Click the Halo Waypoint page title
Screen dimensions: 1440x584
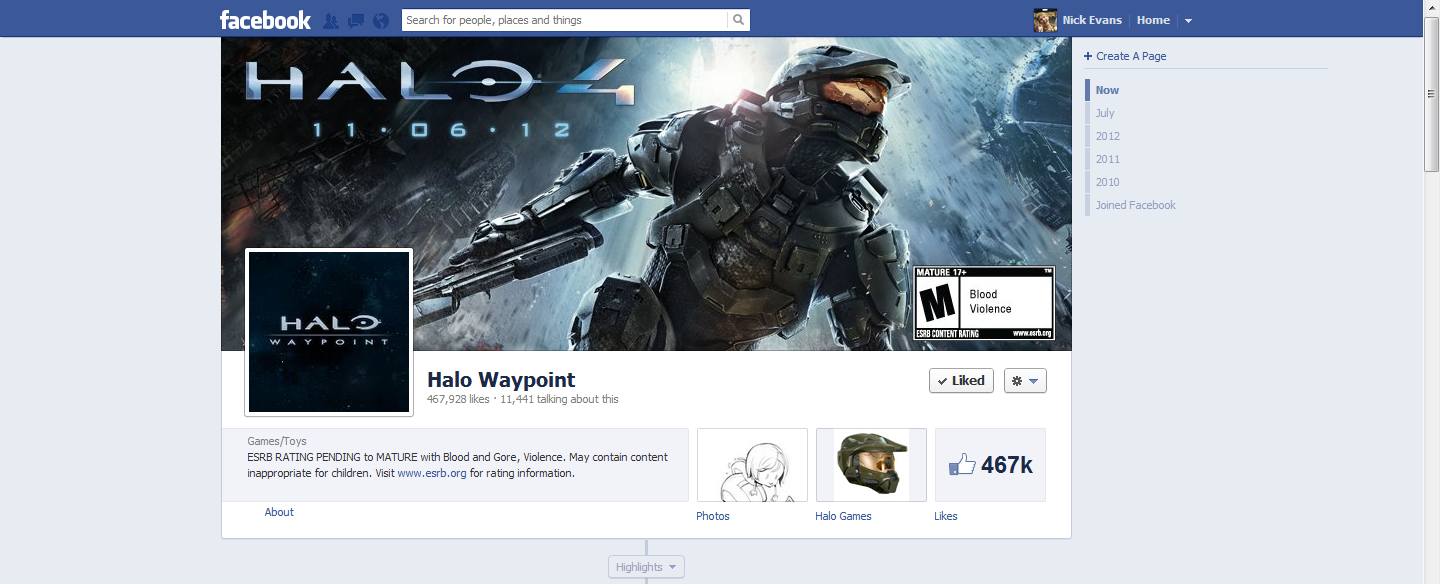pos(501,380)
